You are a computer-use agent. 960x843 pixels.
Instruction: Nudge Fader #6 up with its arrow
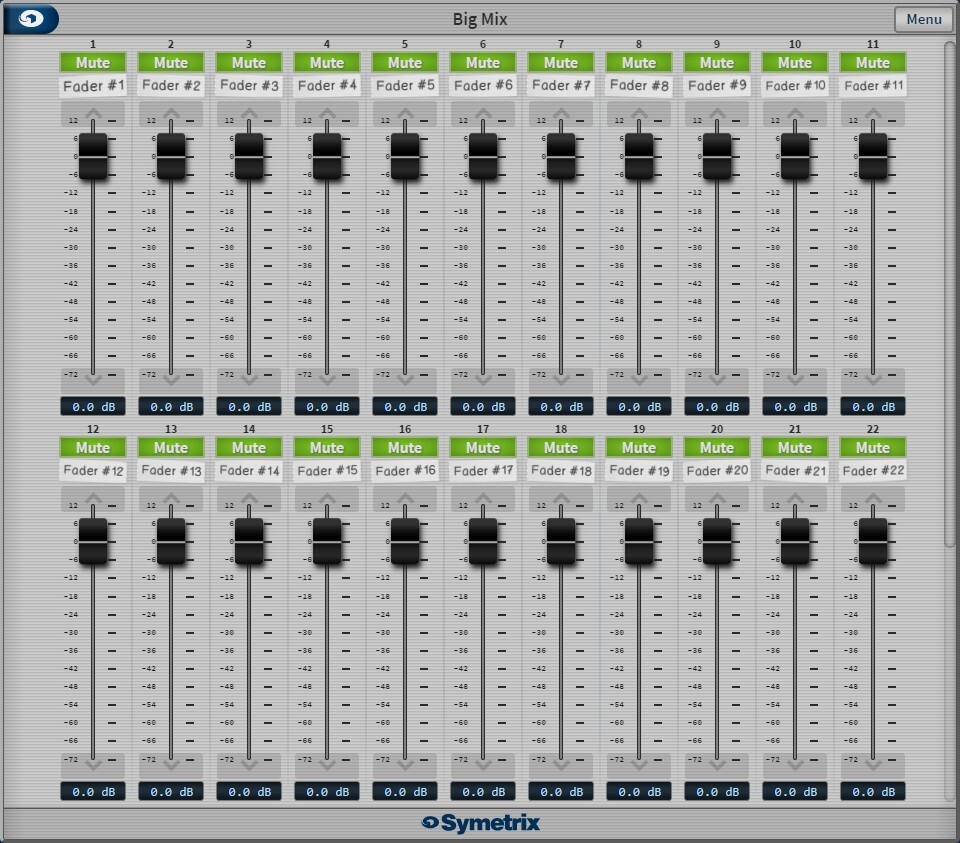coord(483,113)
